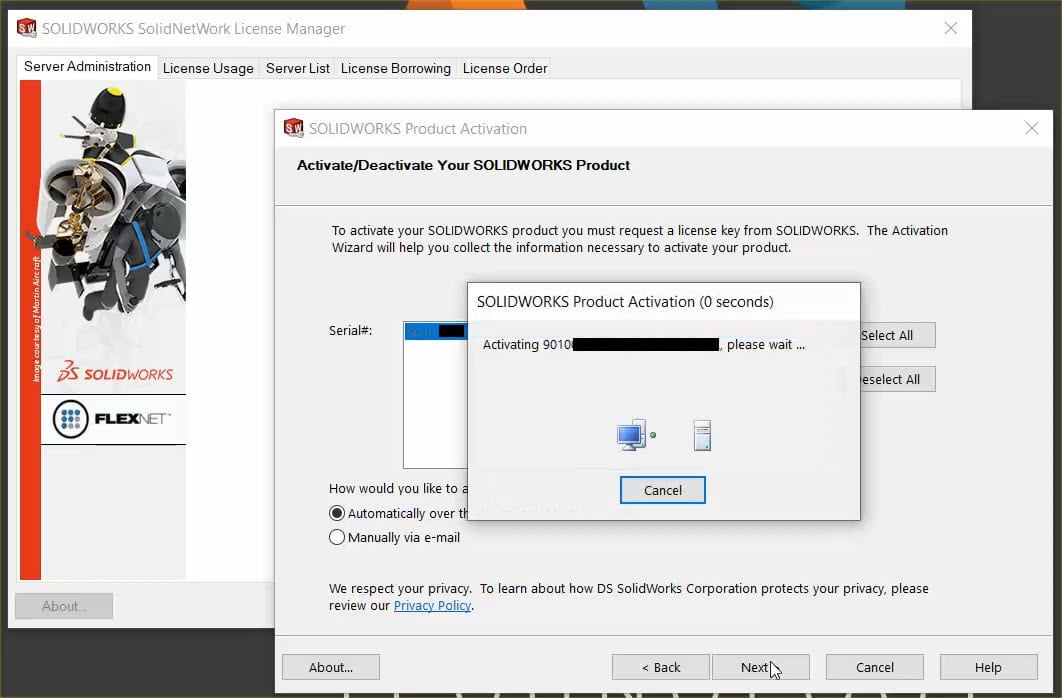The height and width of the screenshot is (698, 1062).
Task: Open the License Borrowing tab
Action: [396, 68]
